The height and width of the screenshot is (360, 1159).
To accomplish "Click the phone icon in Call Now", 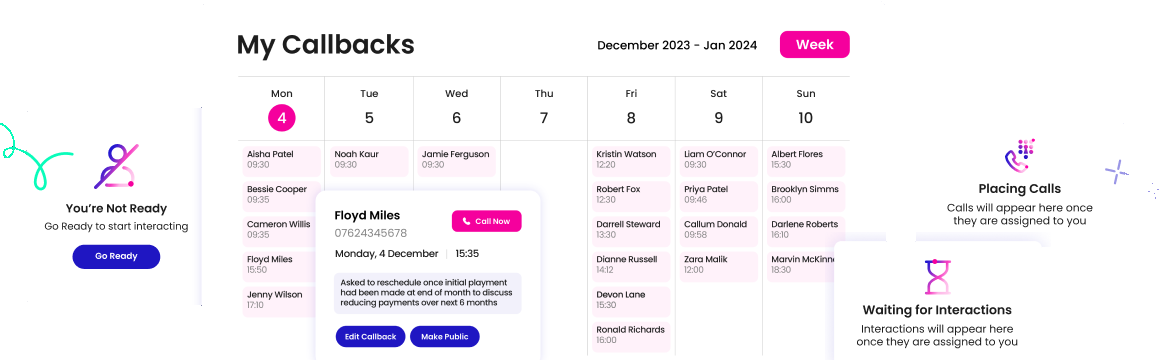I will [466, 221].
